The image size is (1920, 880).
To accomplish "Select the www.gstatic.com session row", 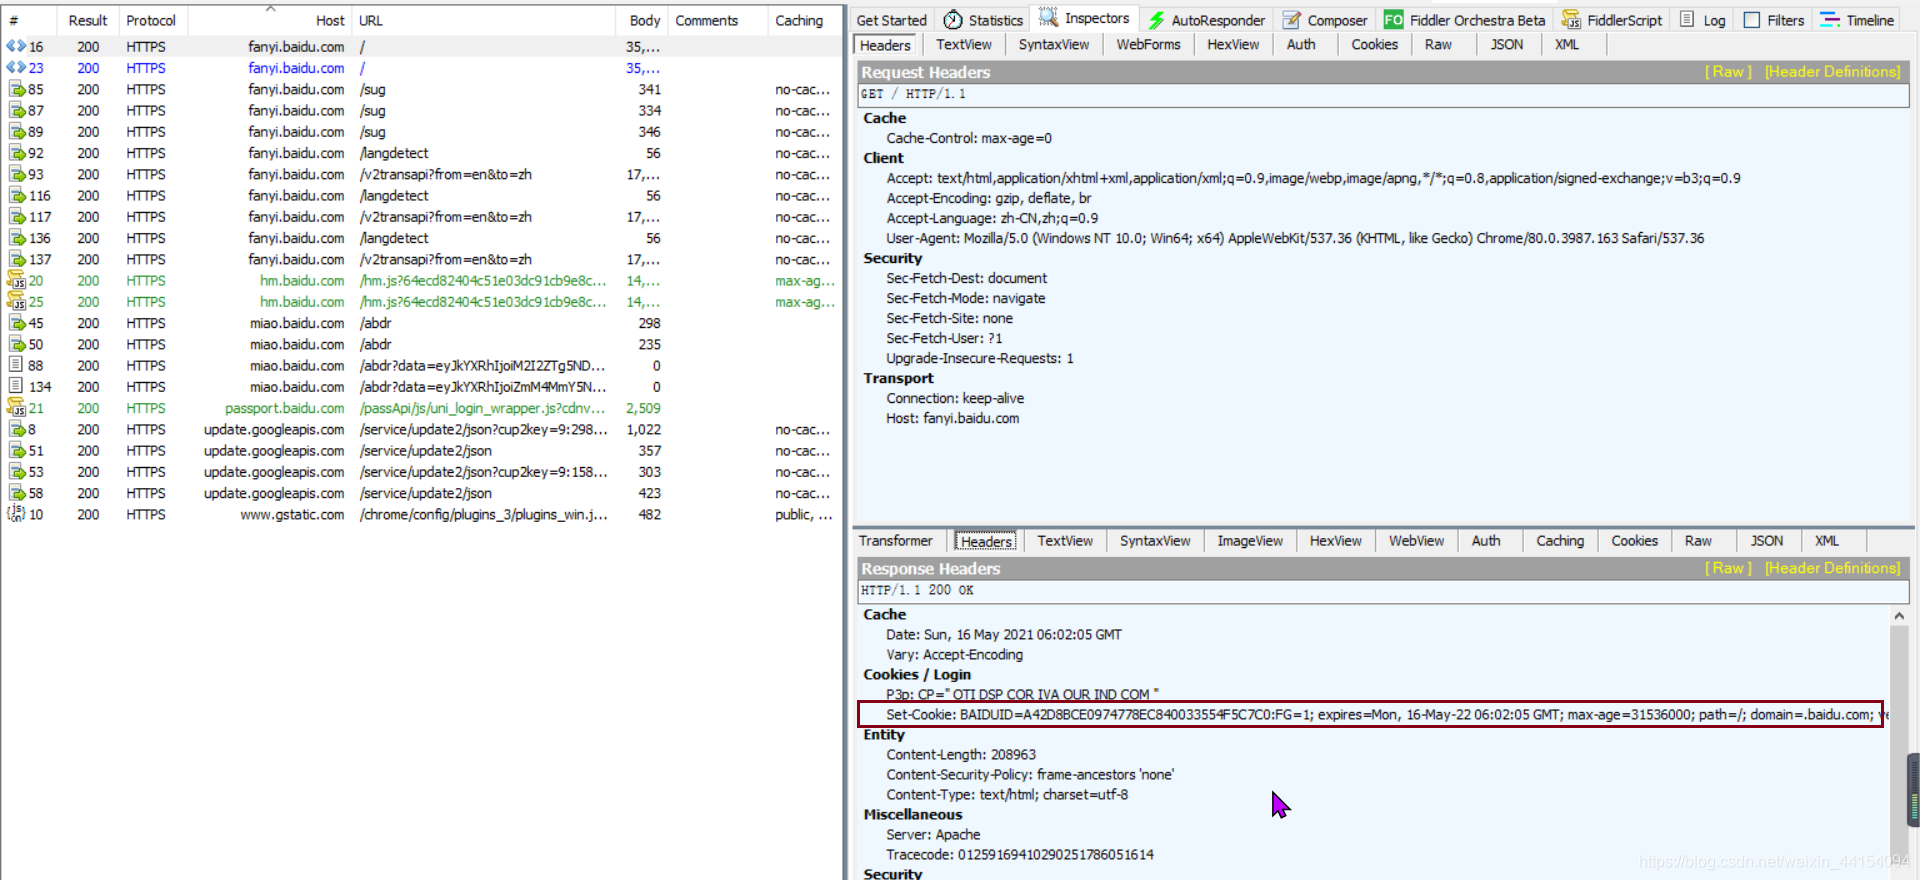I will [422, 514].
